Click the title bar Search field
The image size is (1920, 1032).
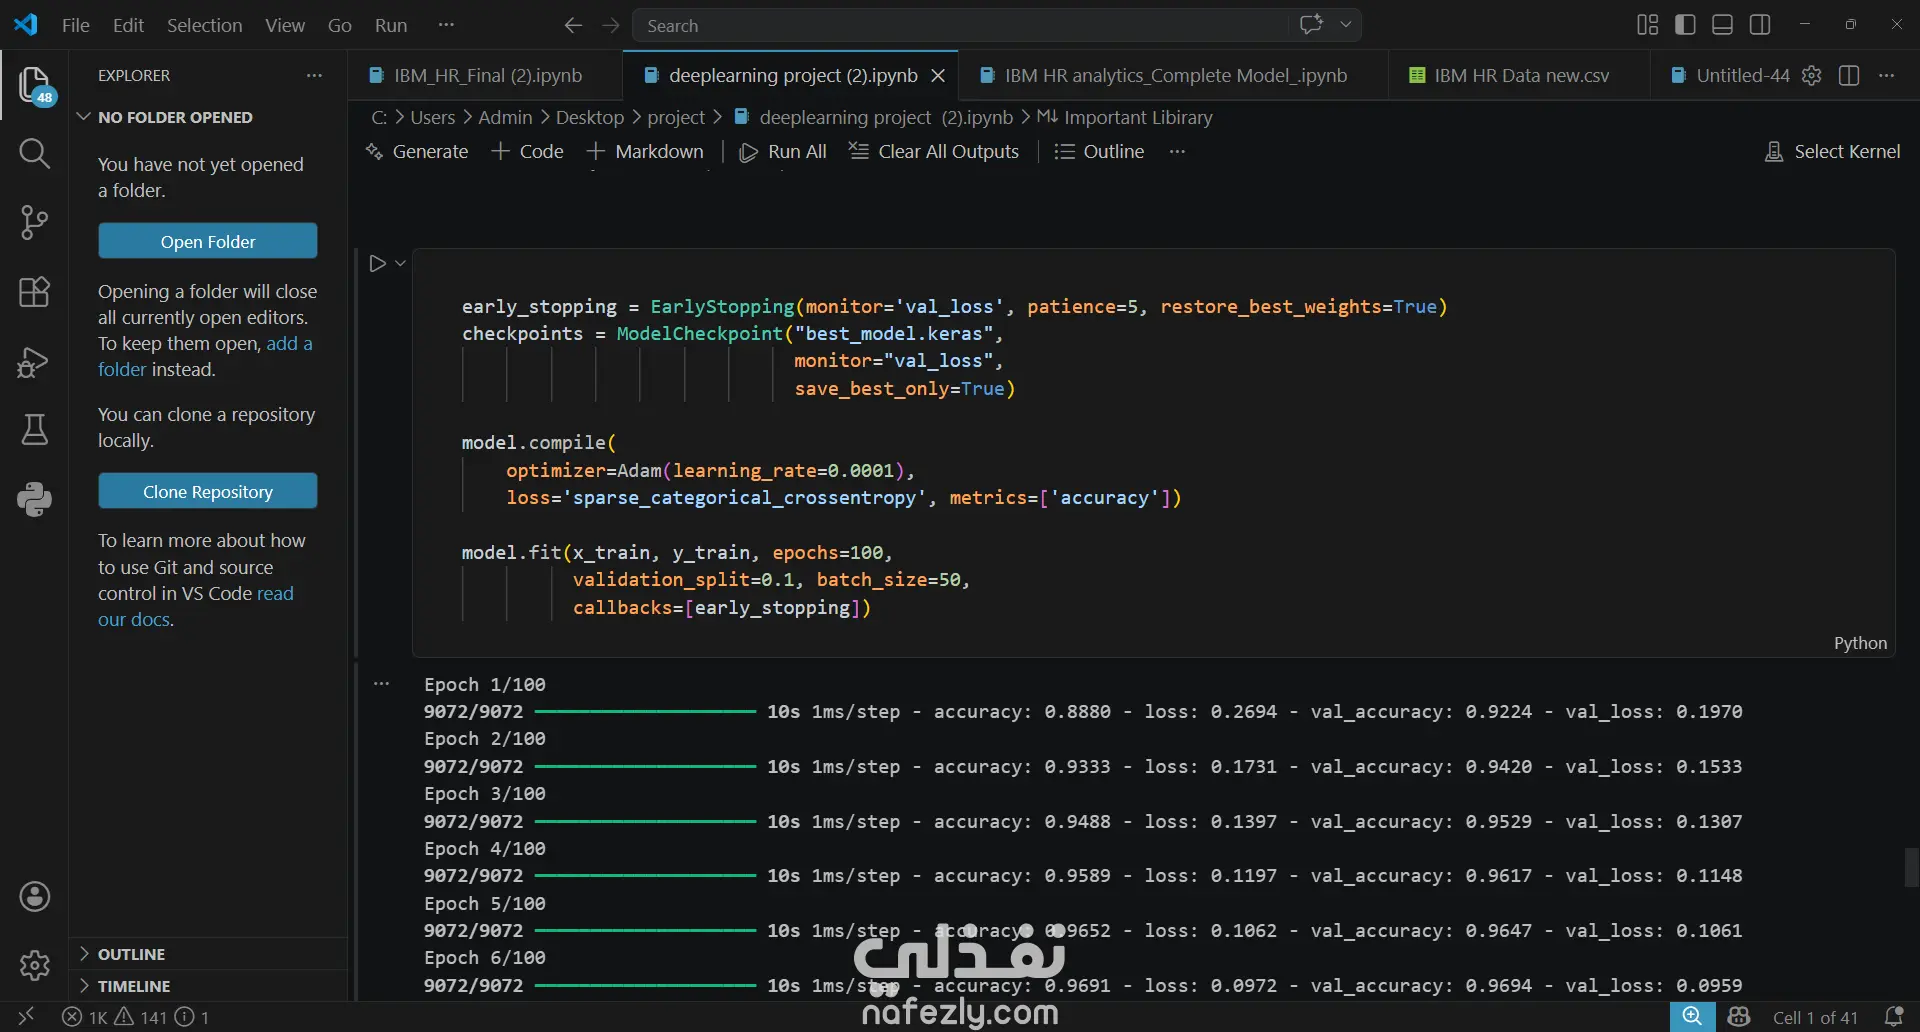coord(961,25)
